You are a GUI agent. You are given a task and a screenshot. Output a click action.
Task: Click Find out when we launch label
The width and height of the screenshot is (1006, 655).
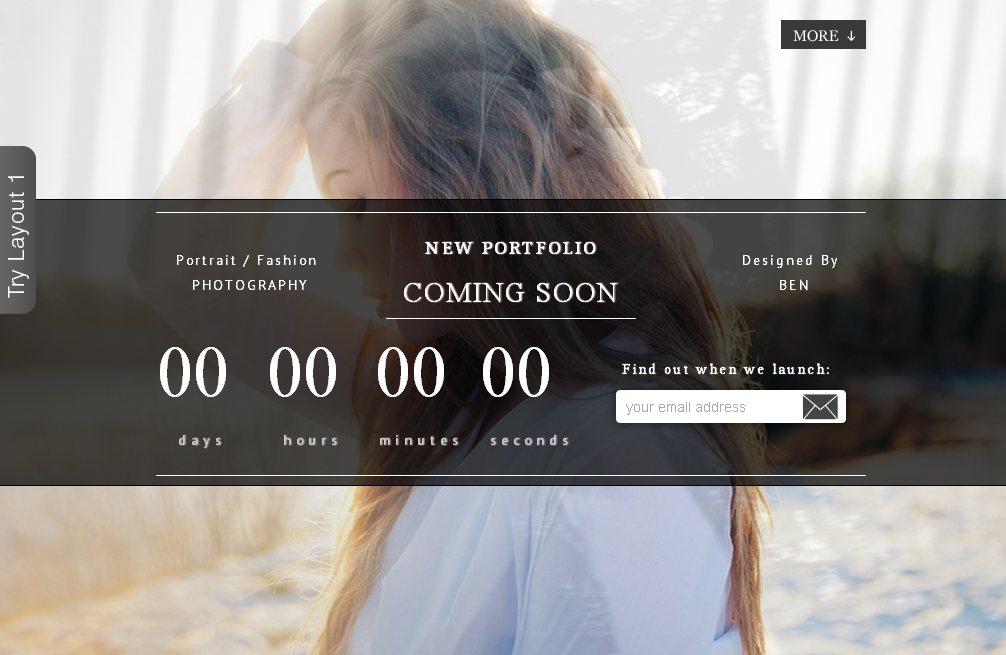pos(726,369)
